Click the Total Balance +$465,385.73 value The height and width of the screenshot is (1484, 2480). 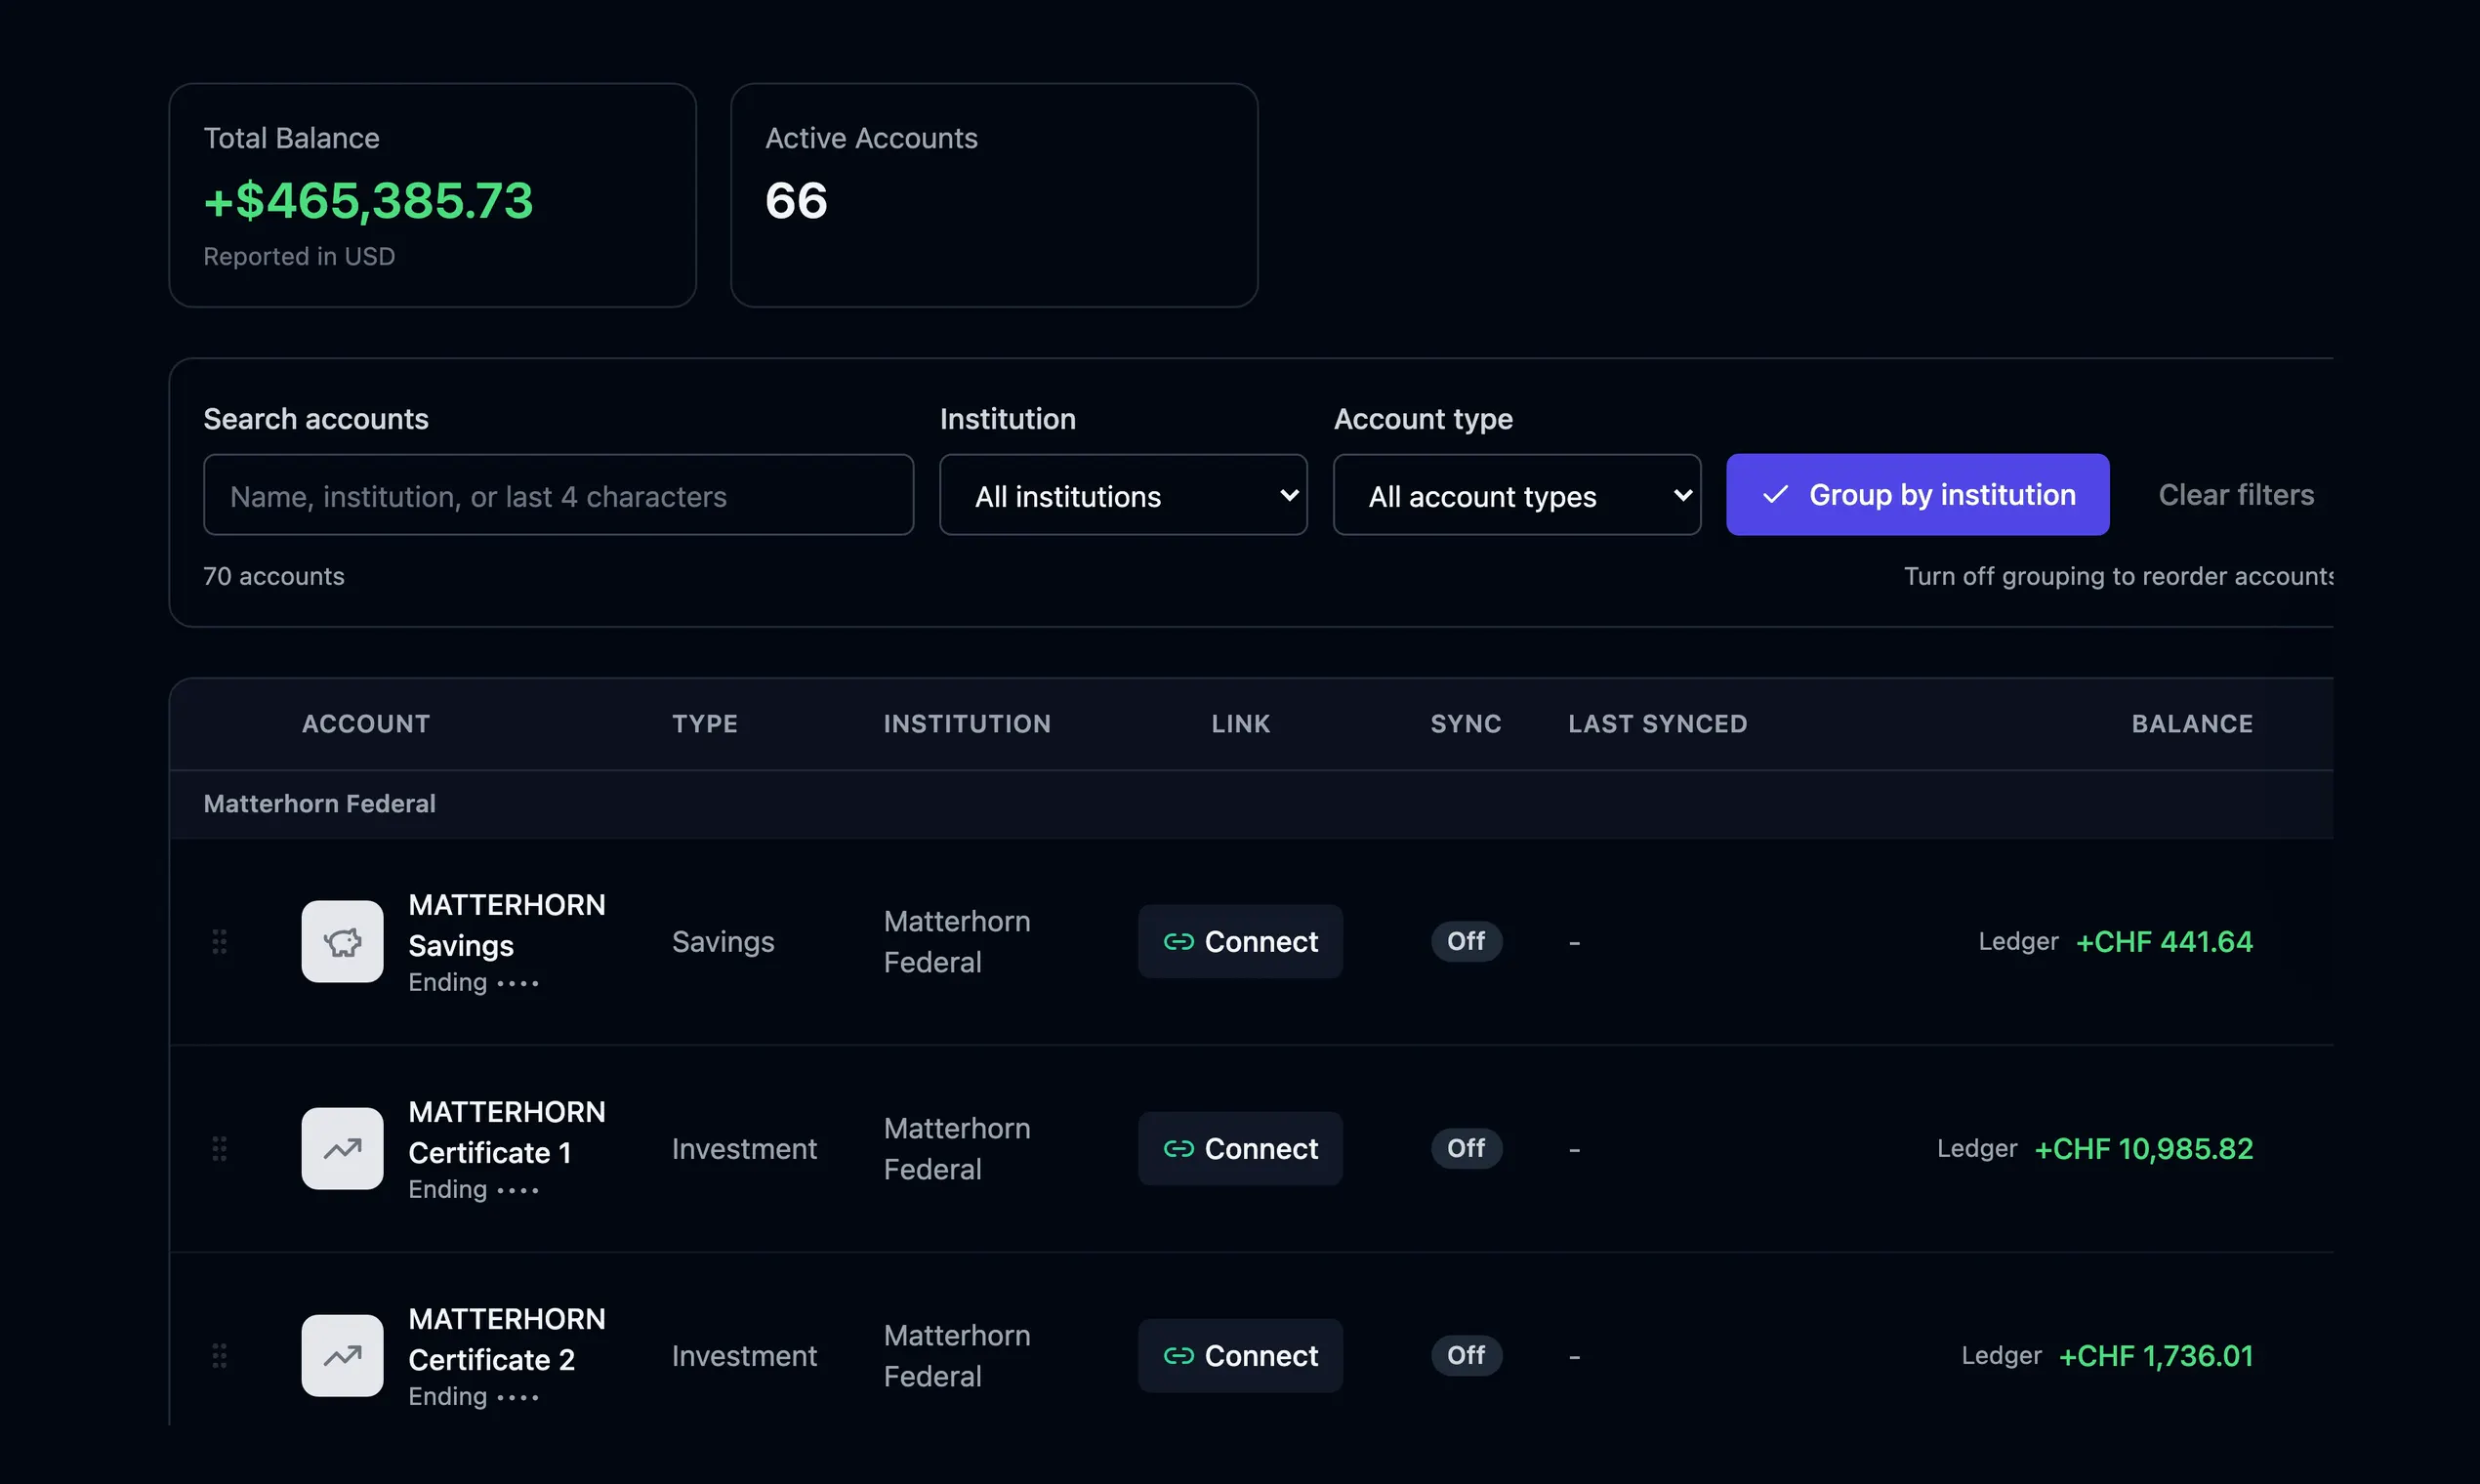tap(368, 200)
